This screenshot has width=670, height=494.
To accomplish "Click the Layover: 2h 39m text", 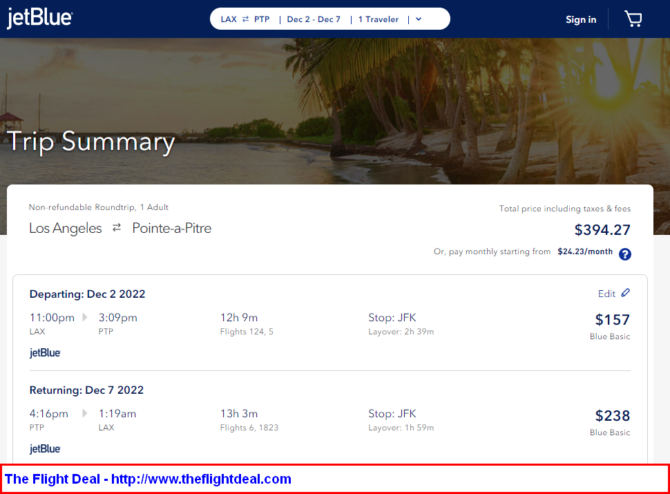I will click(x=401, y=332).
